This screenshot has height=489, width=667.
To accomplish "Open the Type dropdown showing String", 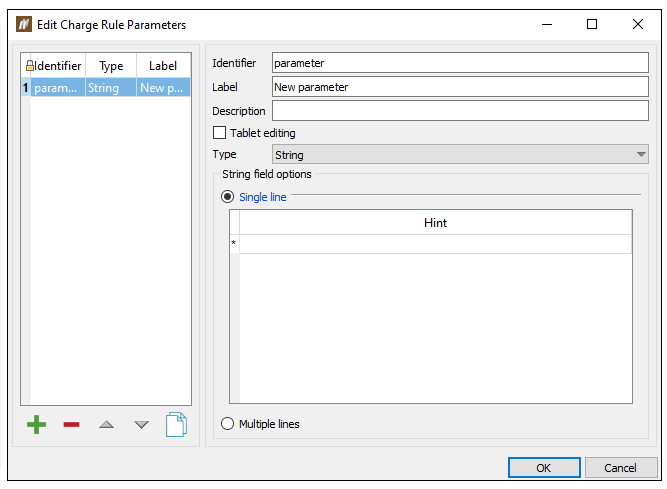I will pyautogui.click(x=460, y=155).
